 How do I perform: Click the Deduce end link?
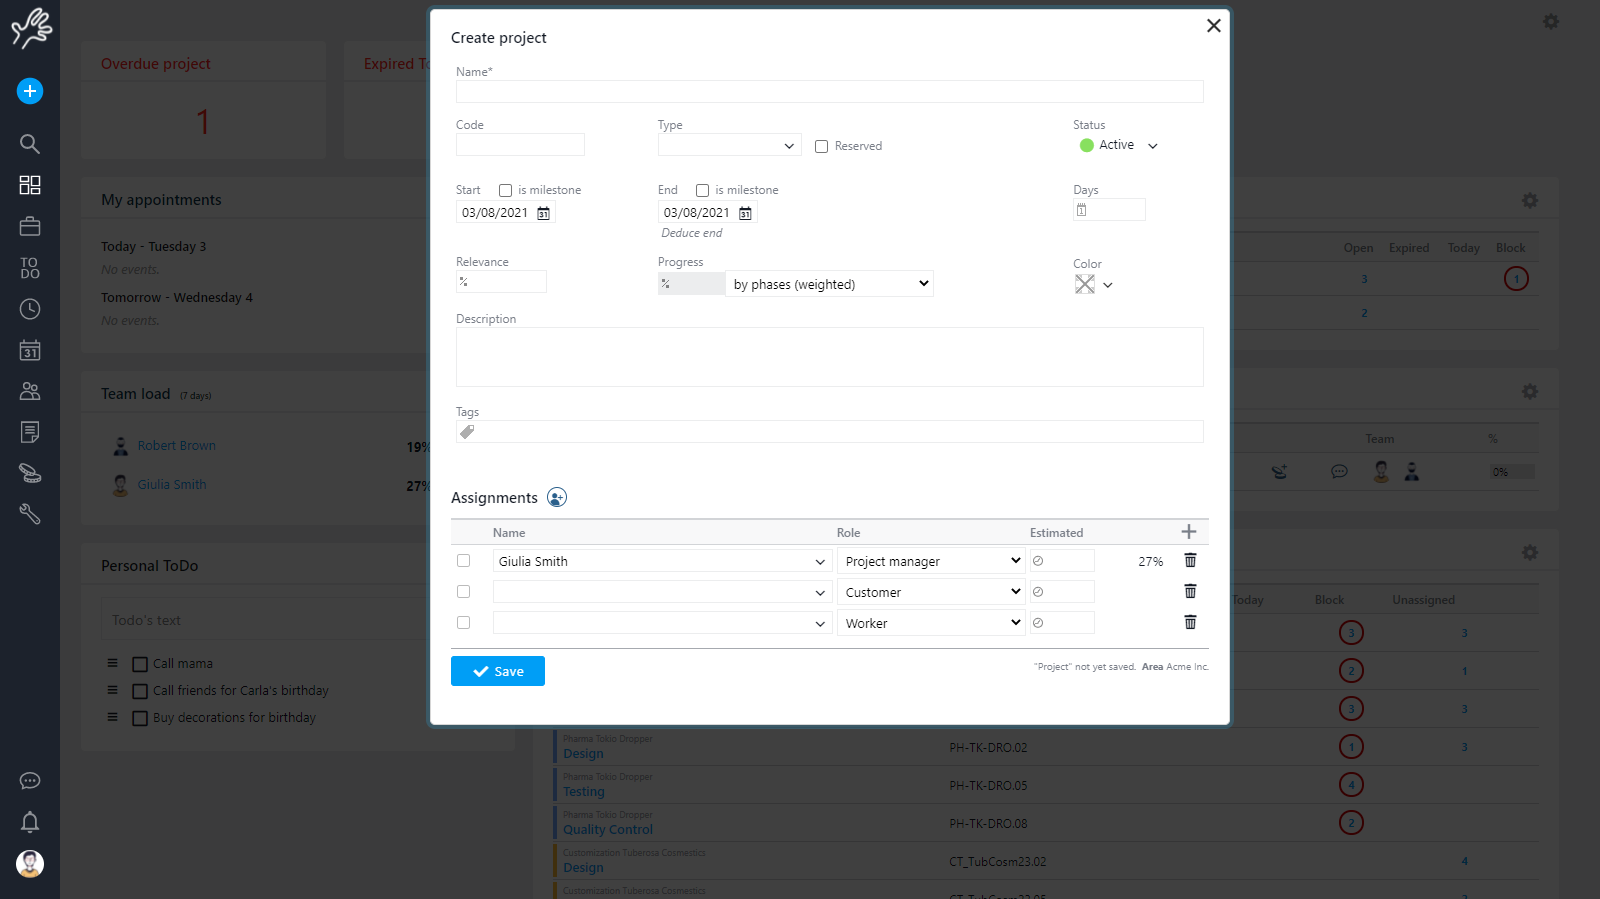691,233
